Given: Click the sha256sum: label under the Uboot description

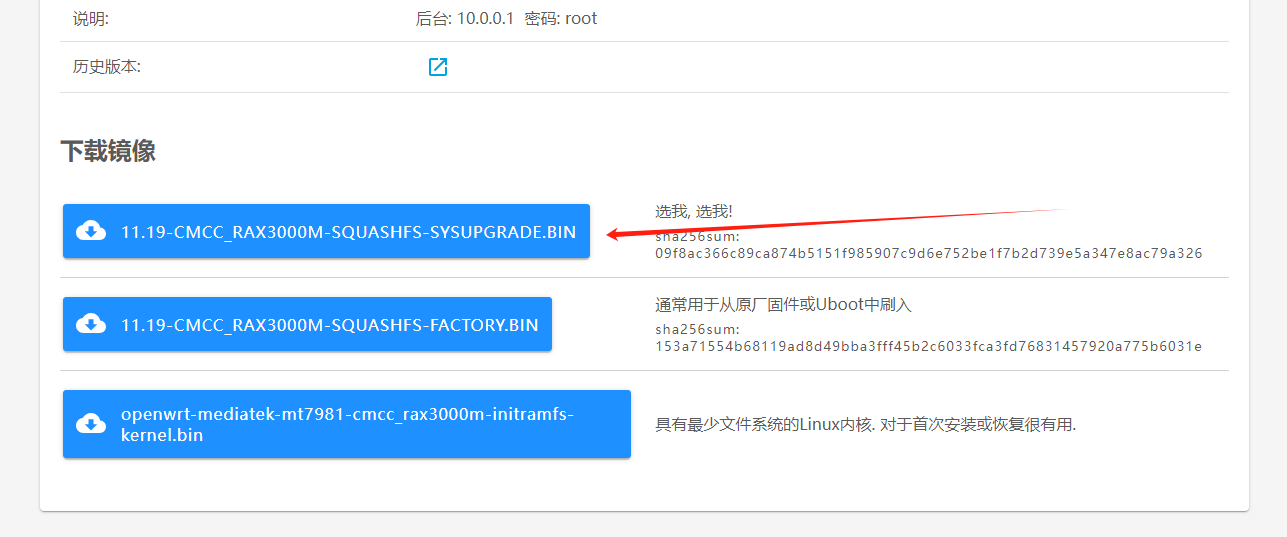Looking at the screenshot, I should 697,331.
